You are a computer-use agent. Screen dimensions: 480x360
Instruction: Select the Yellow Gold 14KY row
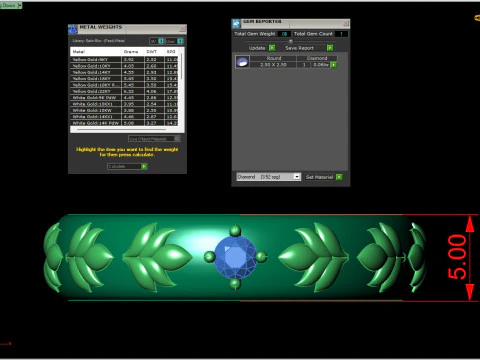pos(124,72)
